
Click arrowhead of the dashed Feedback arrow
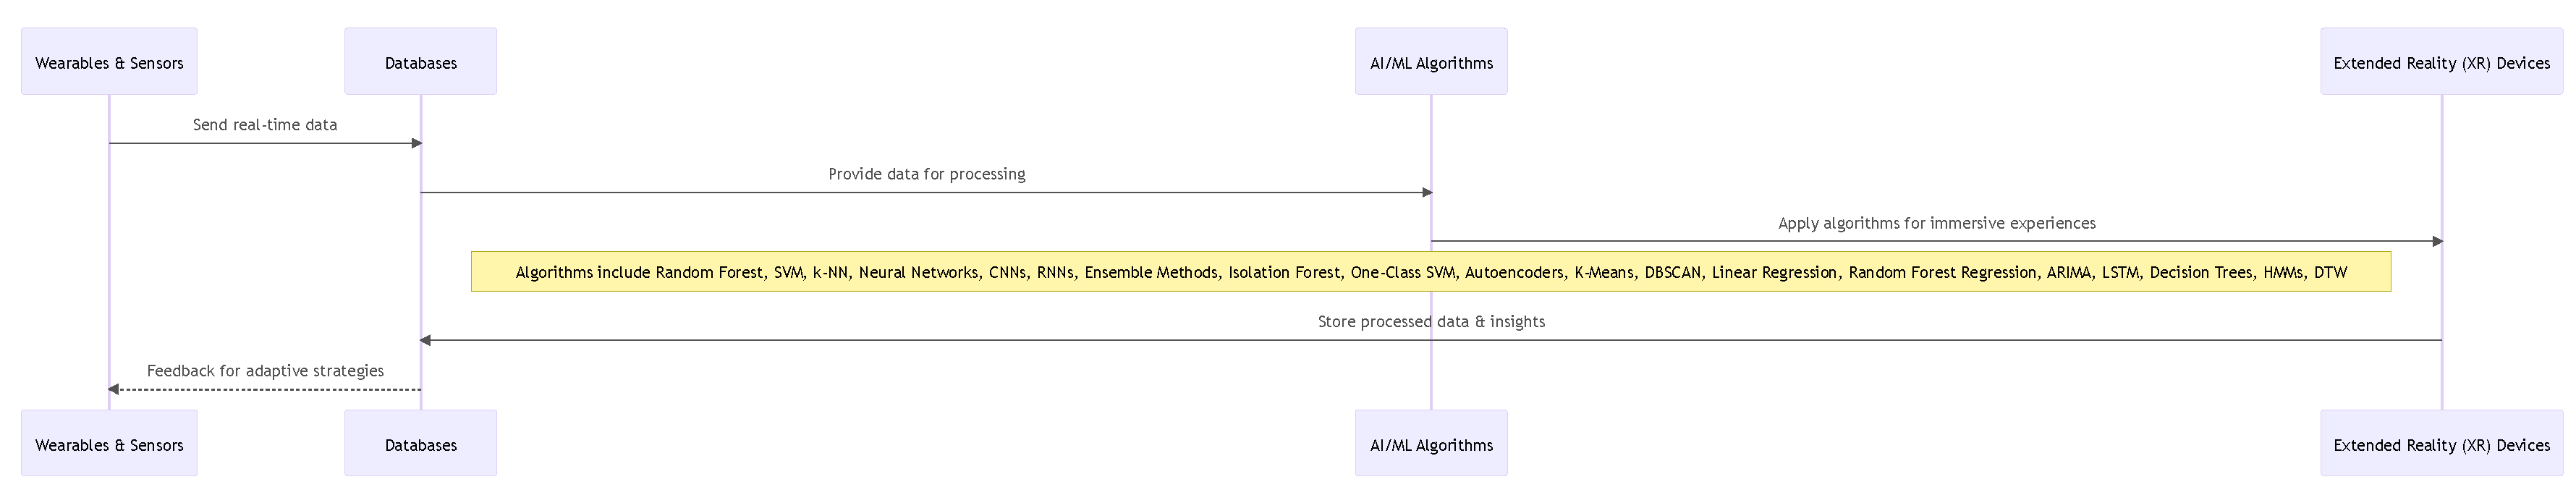coord(114,389)
